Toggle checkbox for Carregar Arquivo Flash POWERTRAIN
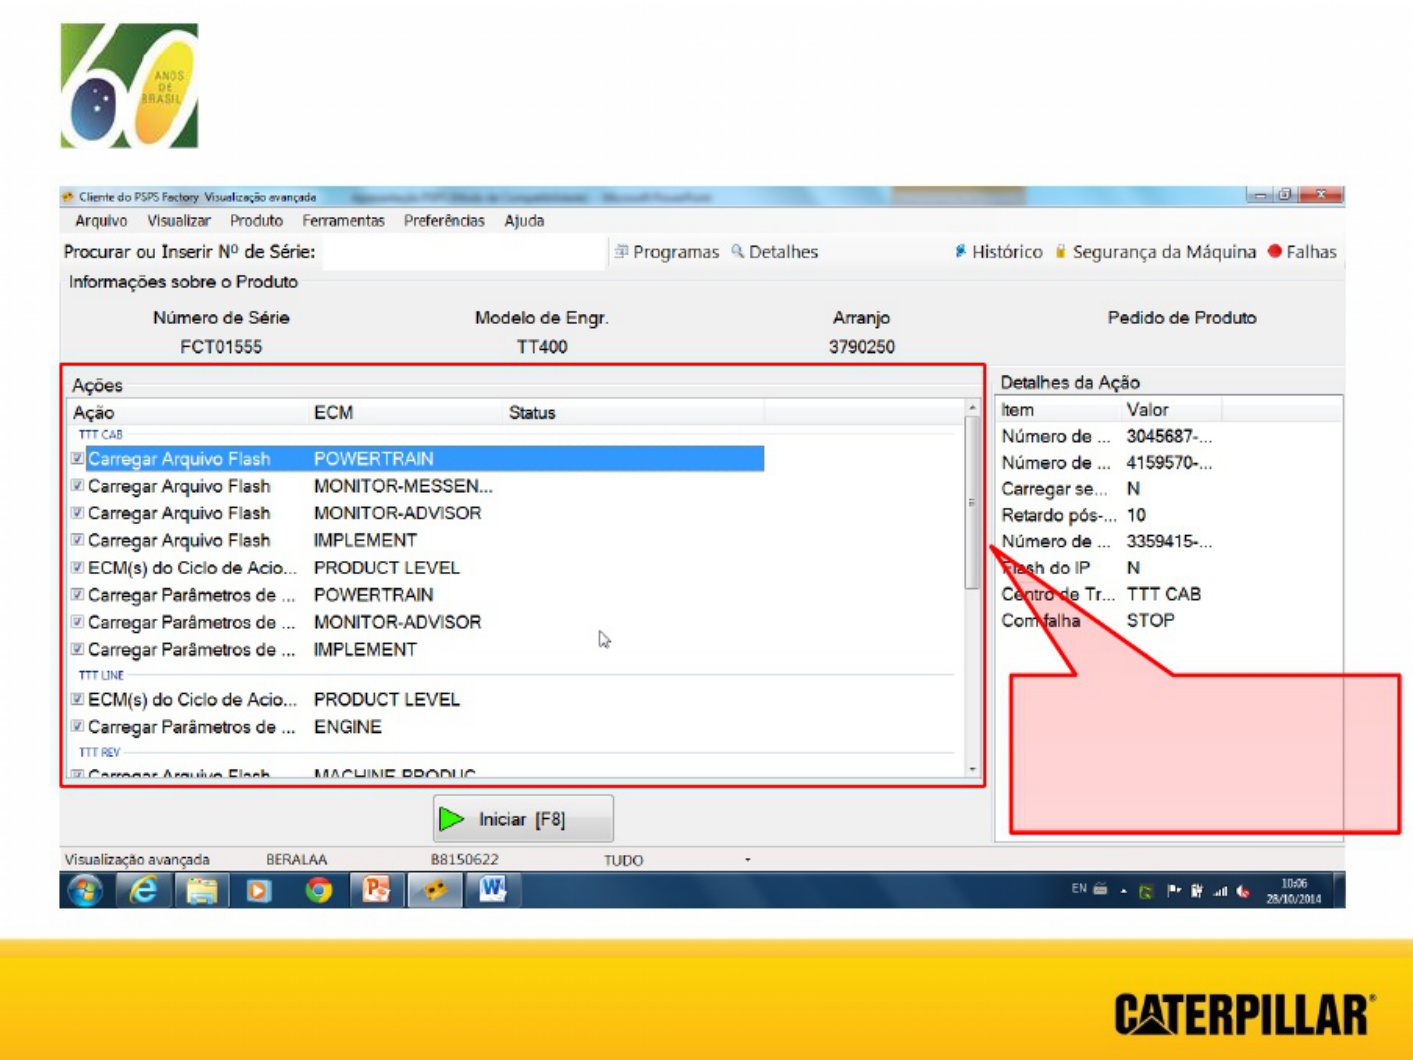 tap(77, 458)
